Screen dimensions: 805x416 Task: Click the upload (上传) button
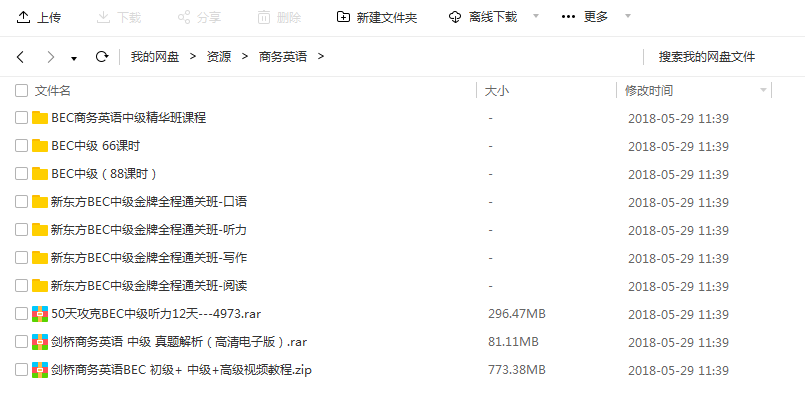pyautogui.click(x=39, y=17)
